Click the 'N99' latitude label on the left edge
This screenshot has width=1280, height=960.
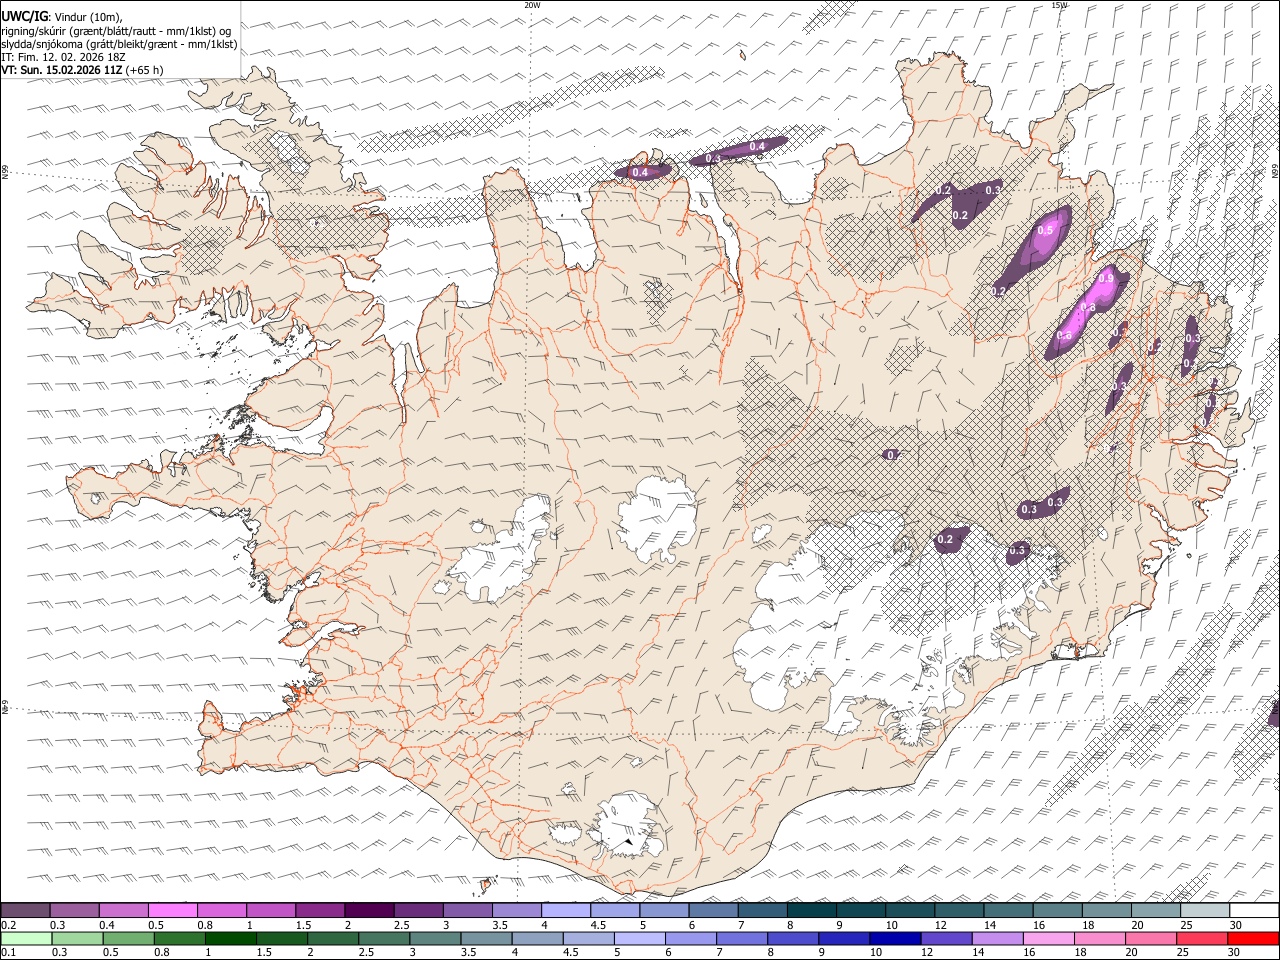[5, 172]
